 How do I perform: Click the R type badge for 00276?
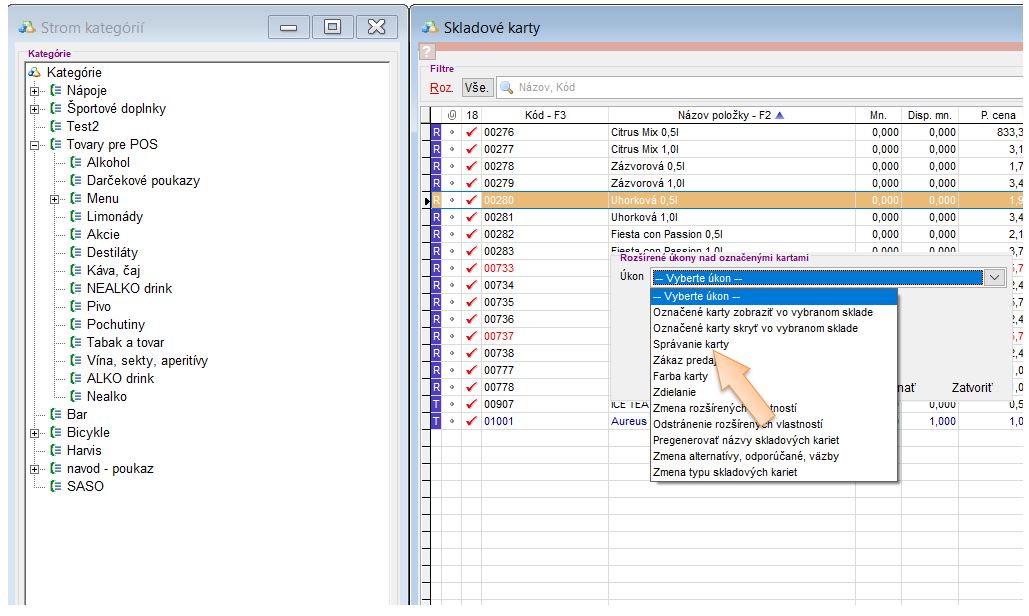click(x=436, y=132)
